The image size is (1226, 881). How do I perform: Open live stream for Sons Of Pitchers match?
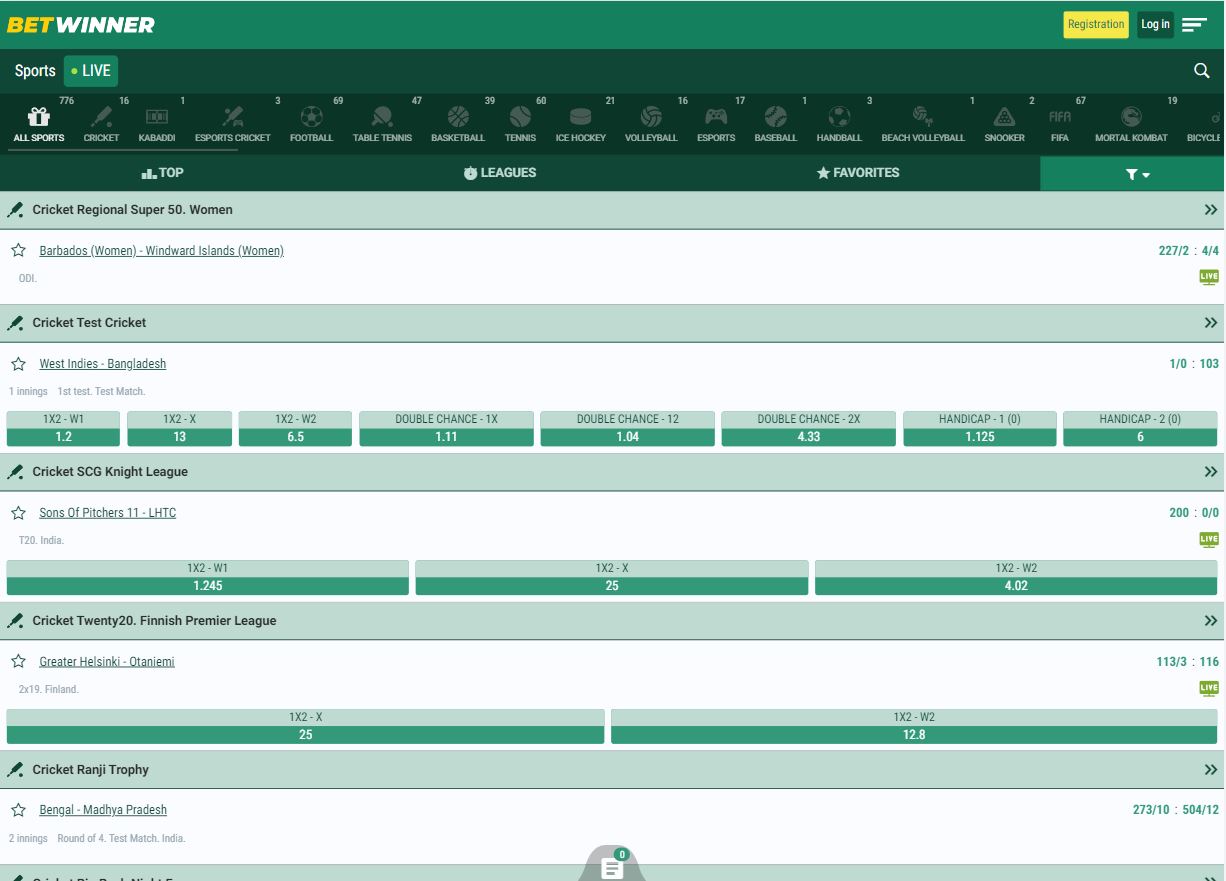tap(1209, 540)
